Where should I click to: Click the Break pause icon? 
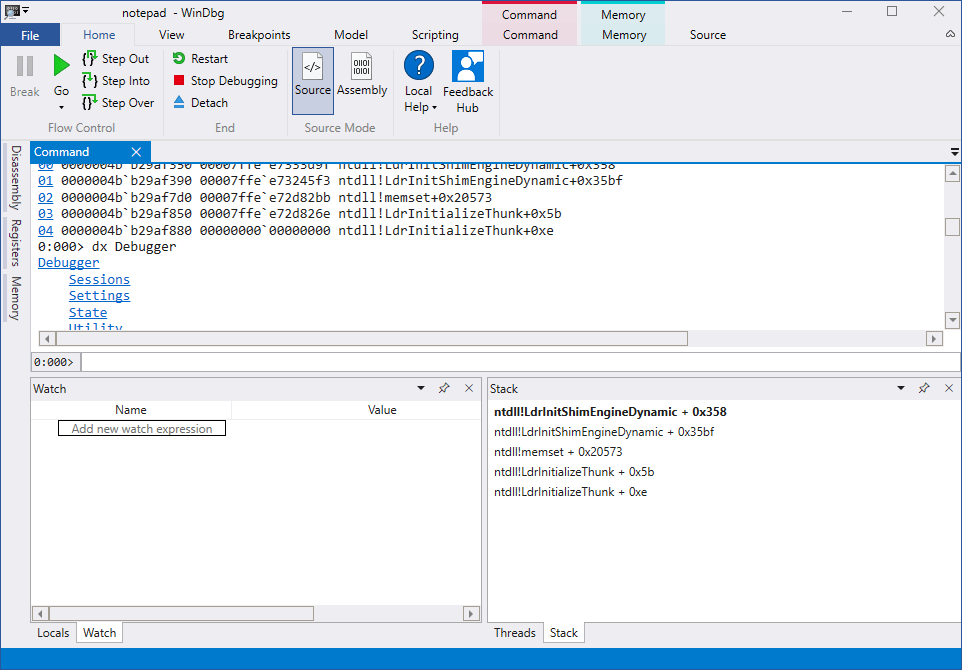click(25, 66)
